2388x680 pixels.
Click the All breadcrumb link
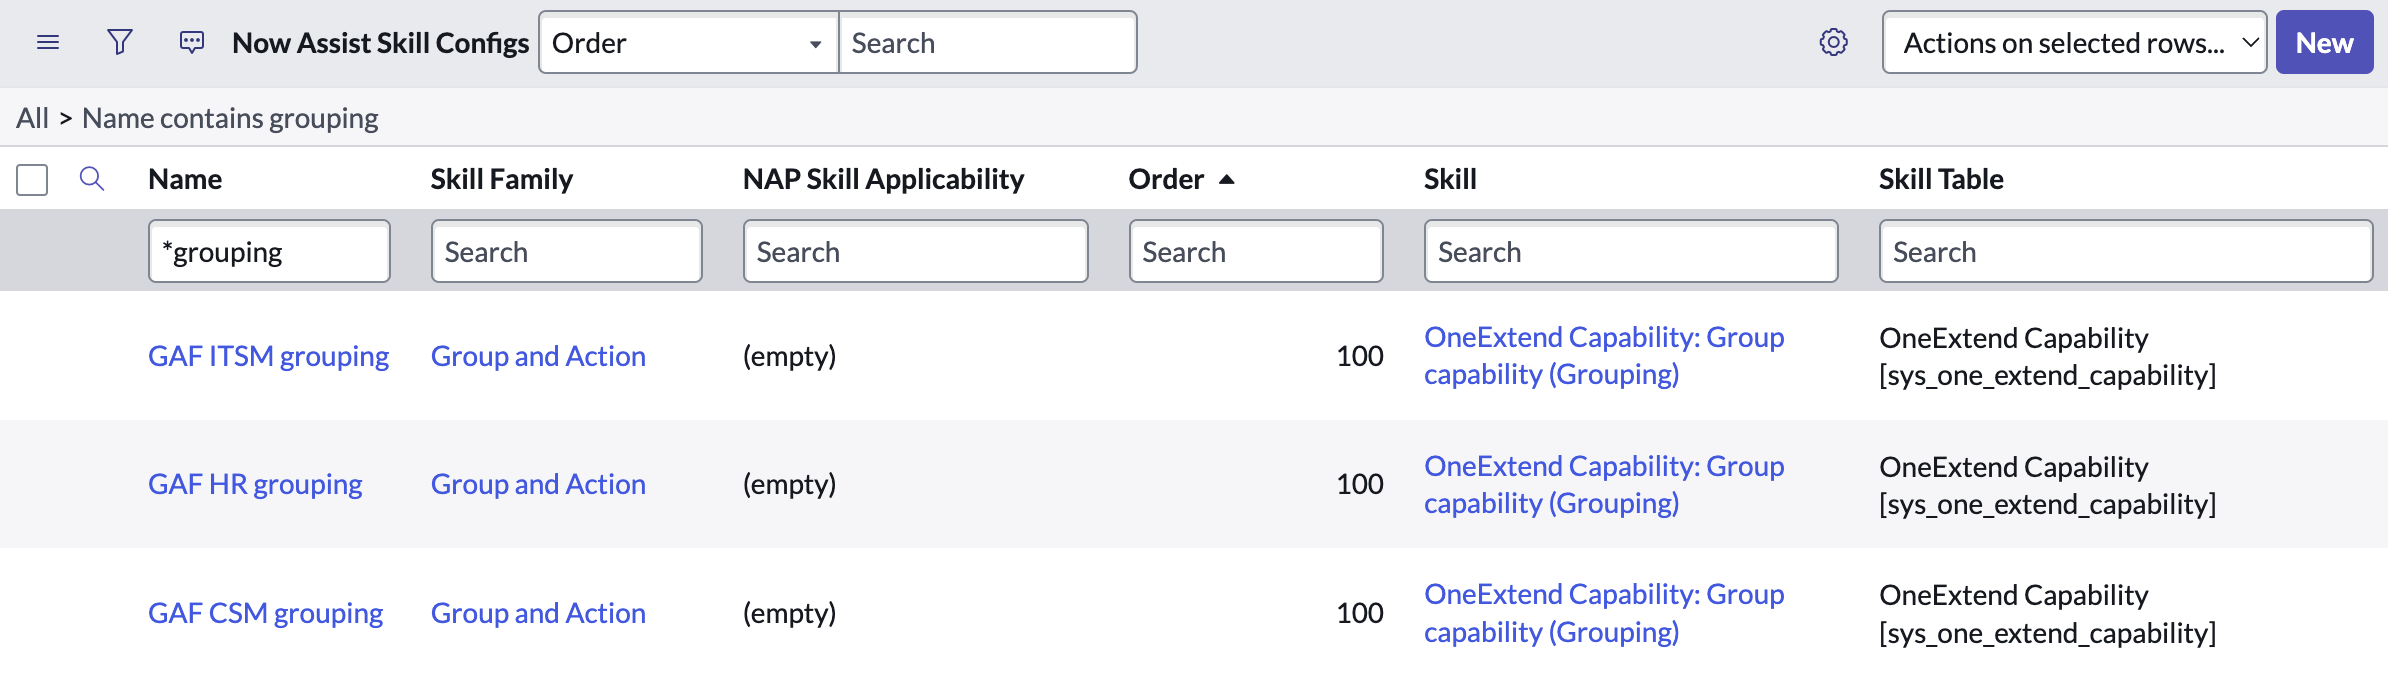tap(32, 118)
